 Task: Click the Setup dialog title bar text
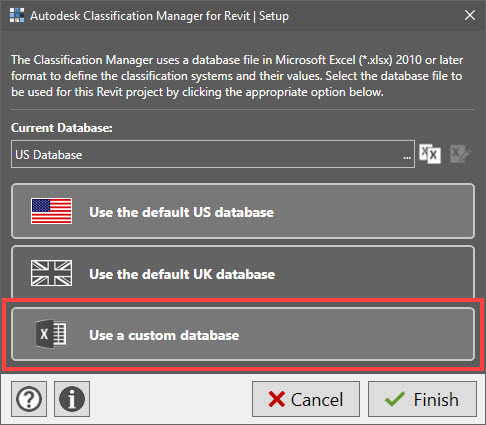click(x=159, y=16)
